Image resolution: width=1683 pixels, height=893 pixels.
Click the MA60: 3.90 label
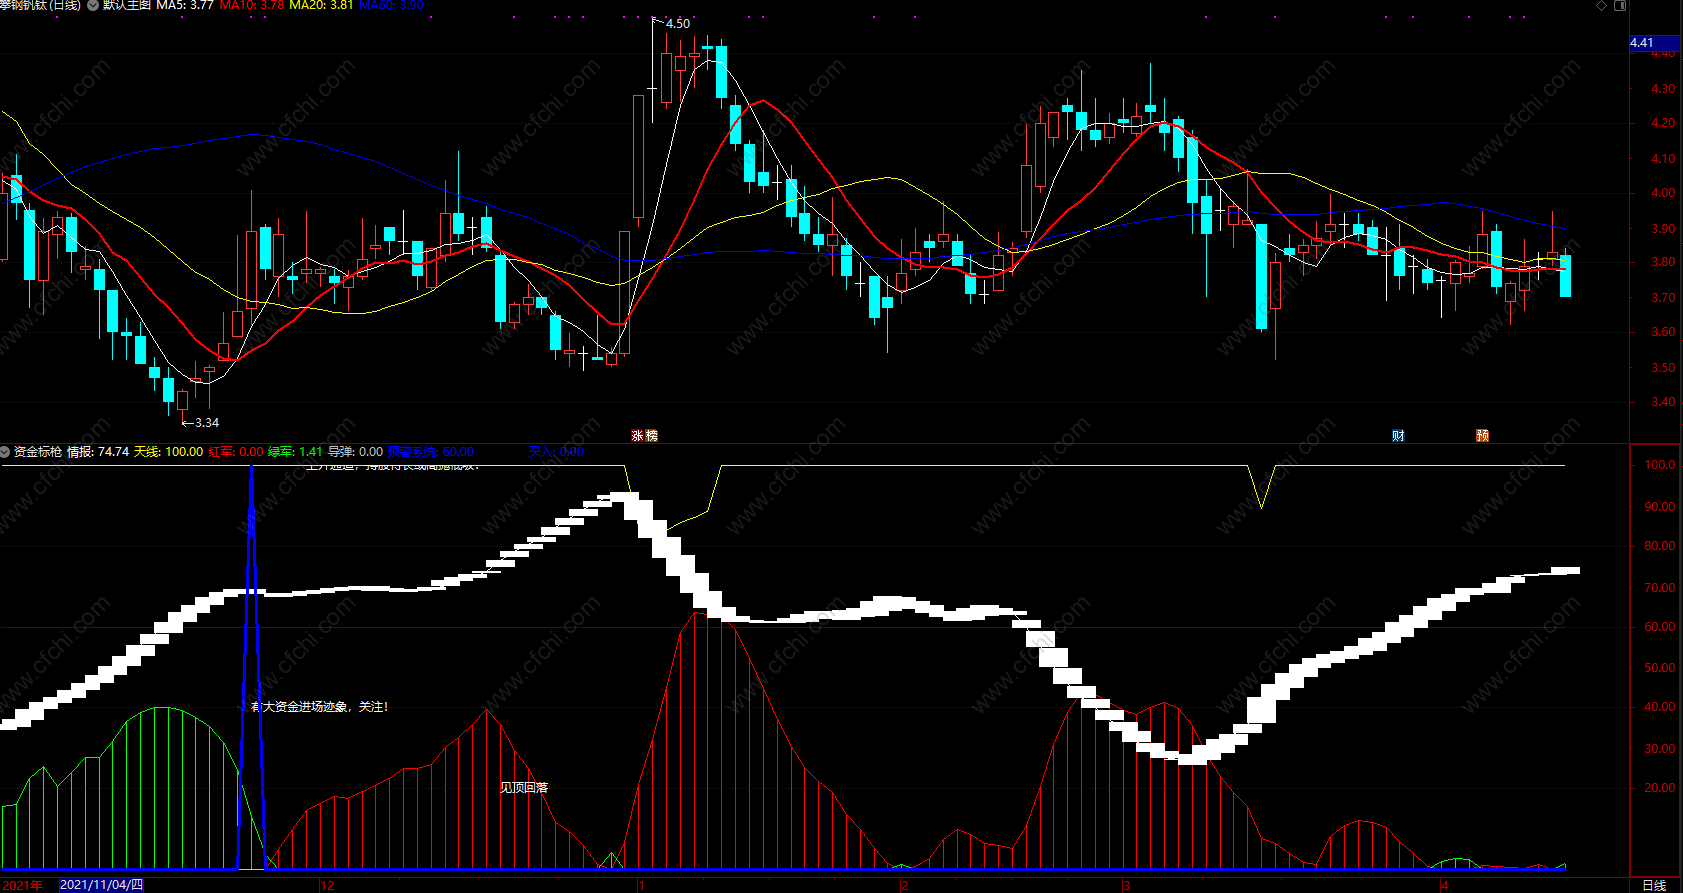[391, 5]
